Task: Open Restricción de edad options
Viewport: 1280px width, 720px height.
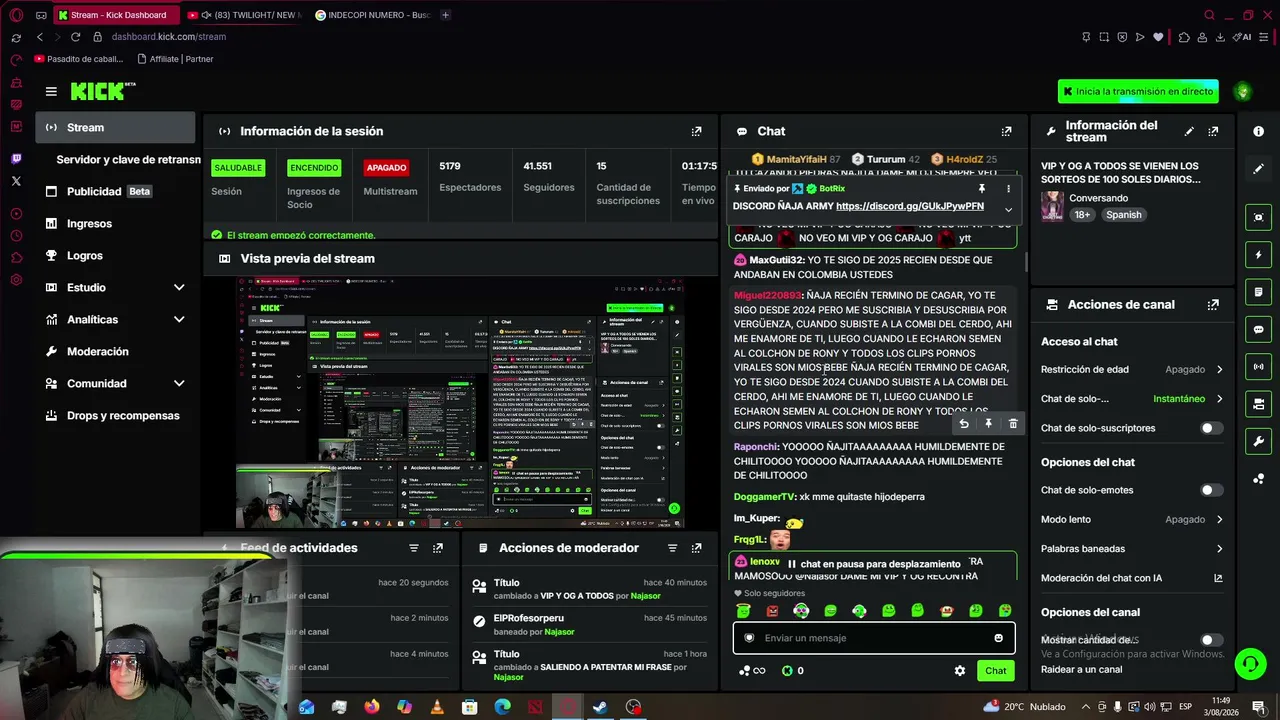Action: coord(1132,370)
